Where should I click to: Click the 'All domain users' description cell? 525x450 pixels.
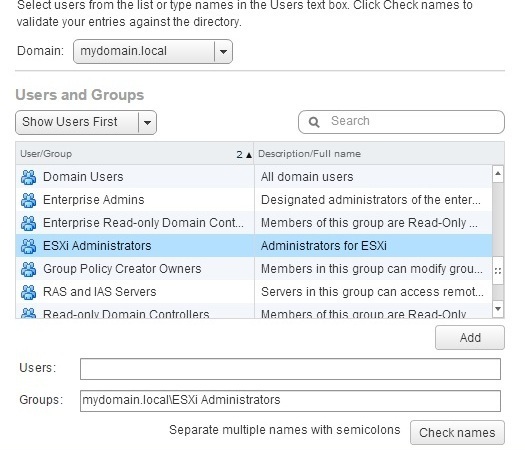tap(373, 176)
